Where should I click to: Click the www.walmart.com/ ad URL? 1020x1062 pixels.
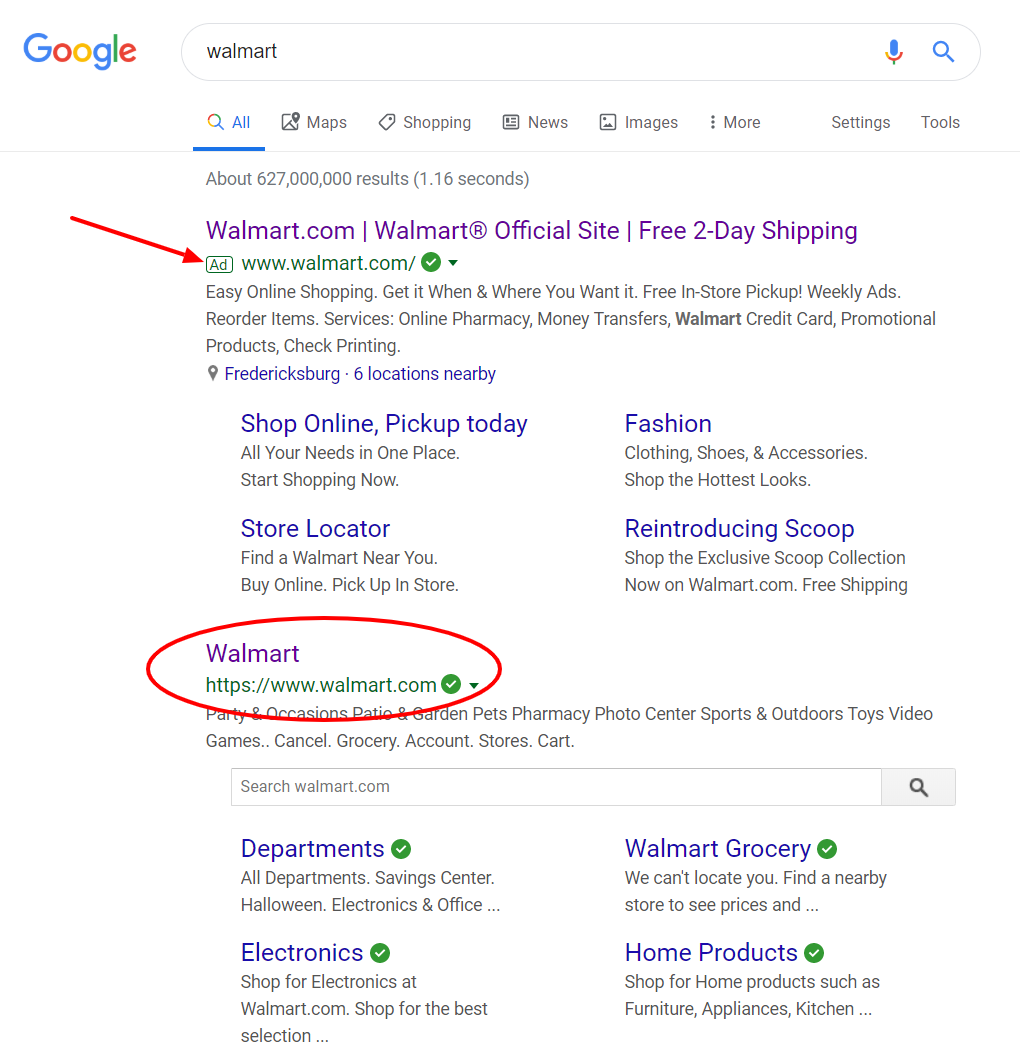tap(328, 263)
